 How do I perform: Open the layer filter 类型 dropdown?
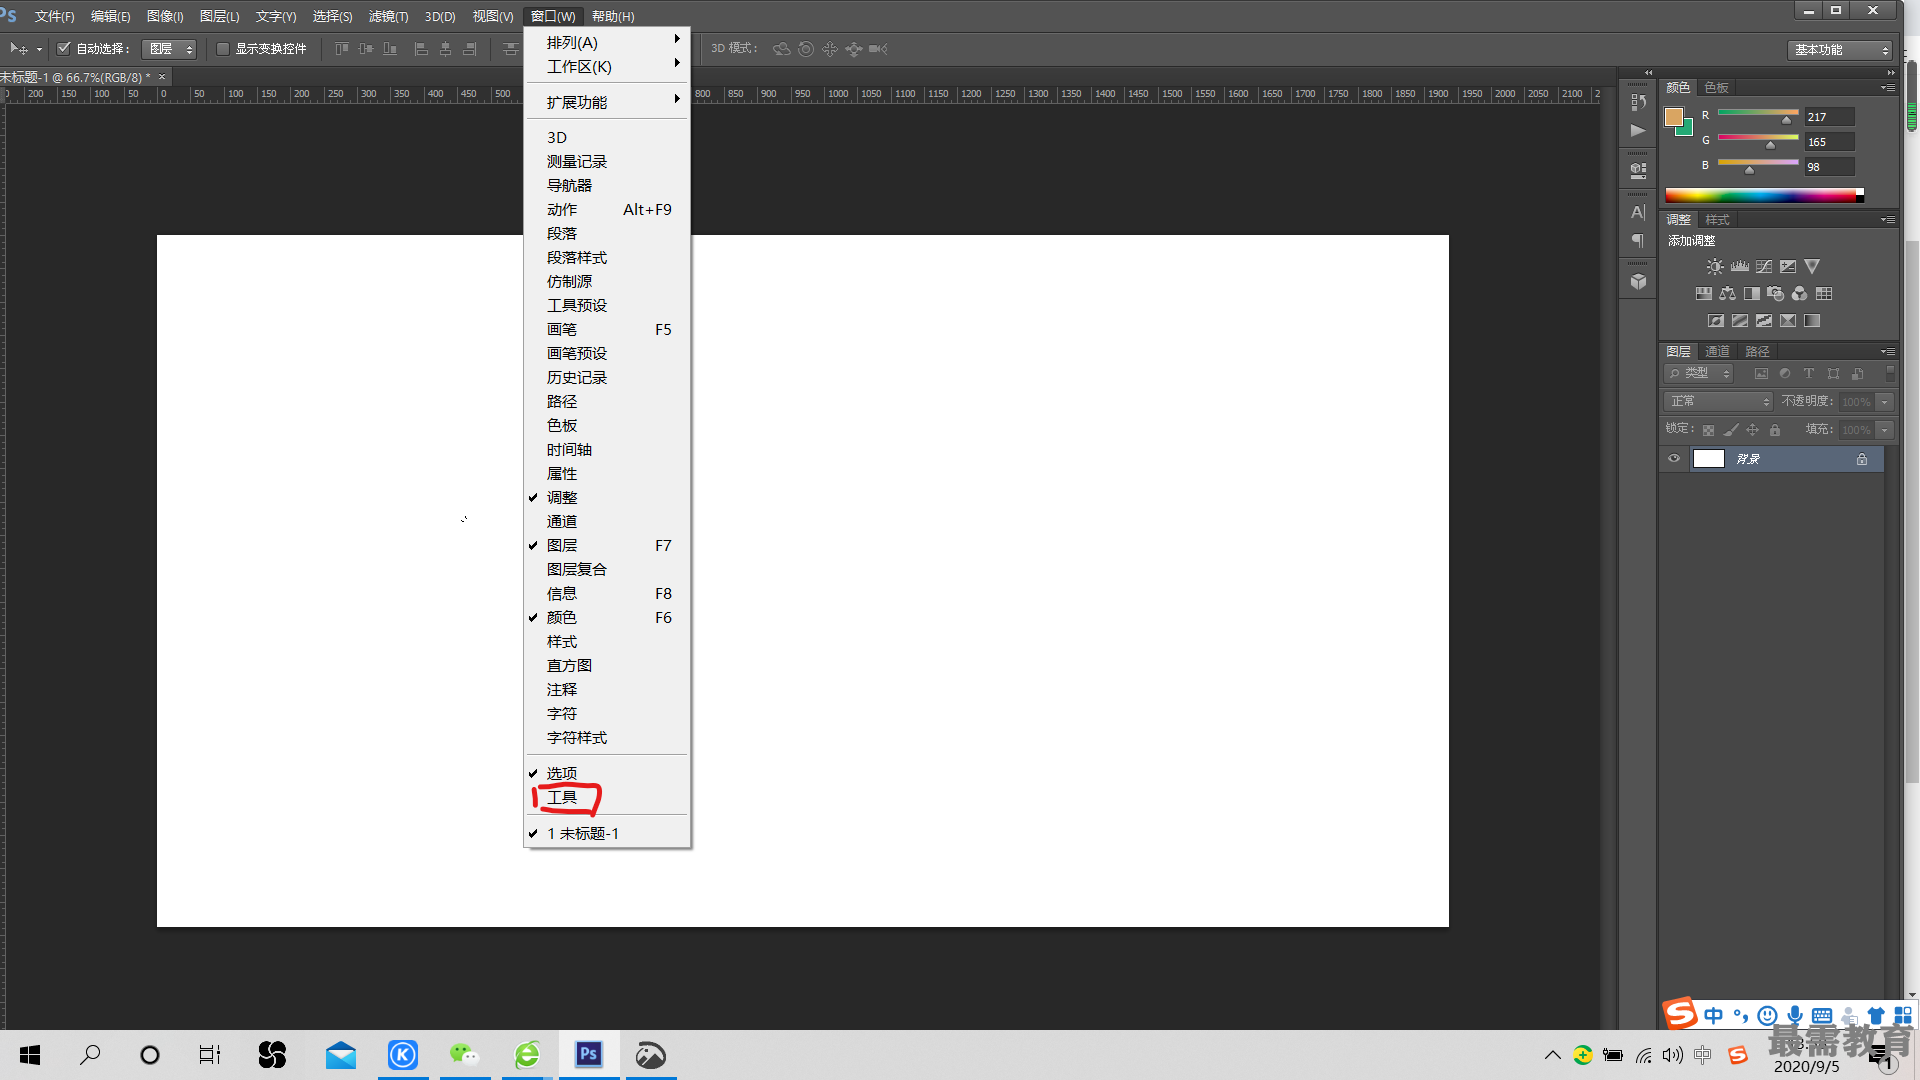tap(1698, 374)
